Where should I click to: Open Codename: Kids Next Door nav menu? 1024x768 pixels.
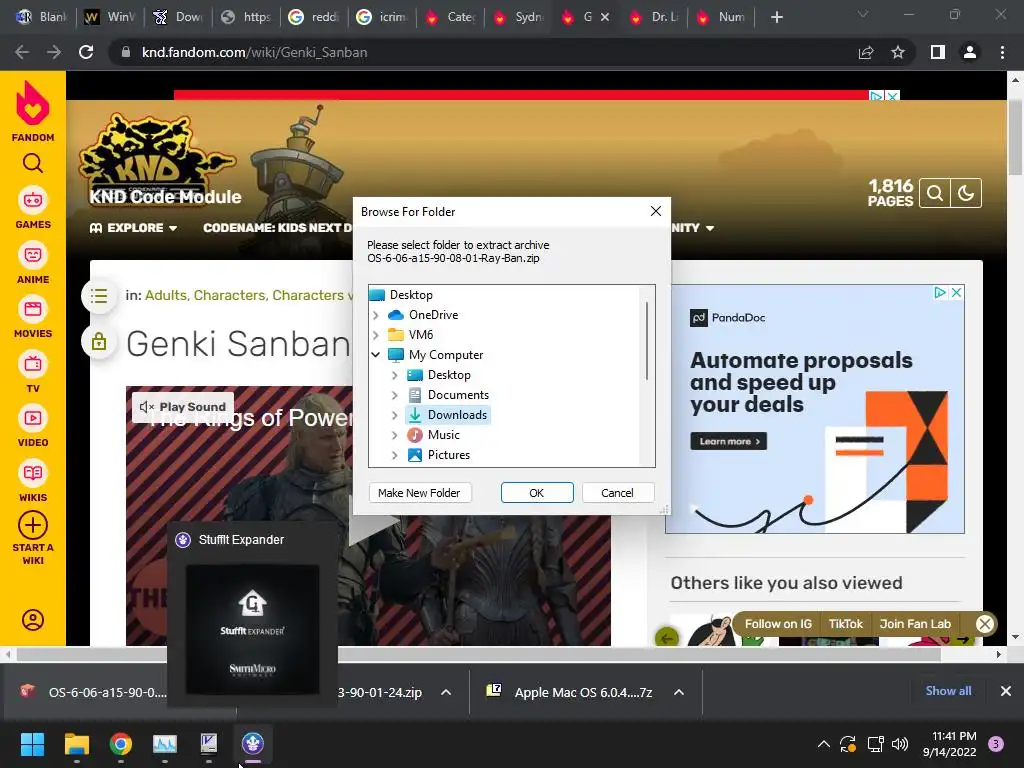pos(277,228)
